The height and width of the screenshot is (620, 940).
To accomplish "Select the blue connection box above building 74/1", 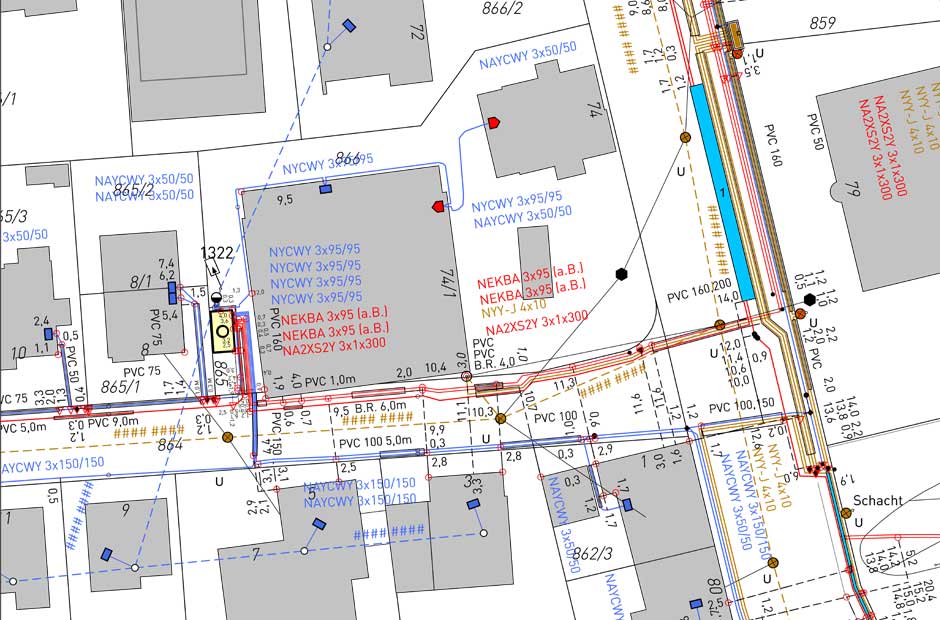I will tap(326, 188).
